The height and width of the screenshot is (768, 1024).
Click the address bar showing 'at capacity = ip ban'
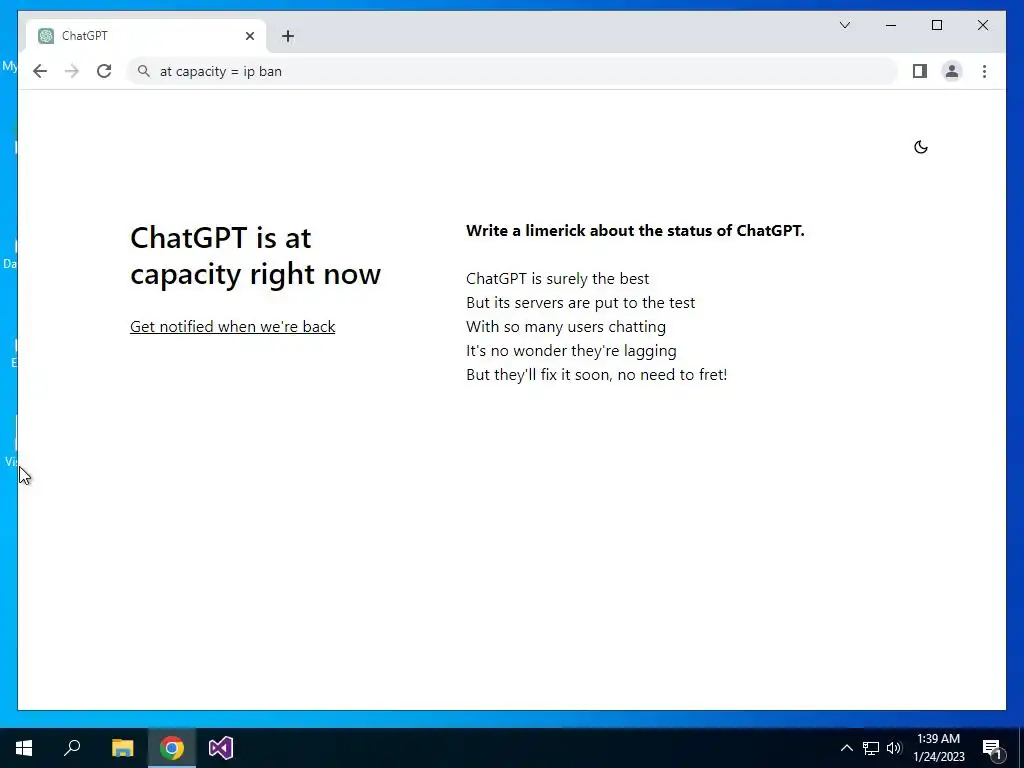pos(512,71)
